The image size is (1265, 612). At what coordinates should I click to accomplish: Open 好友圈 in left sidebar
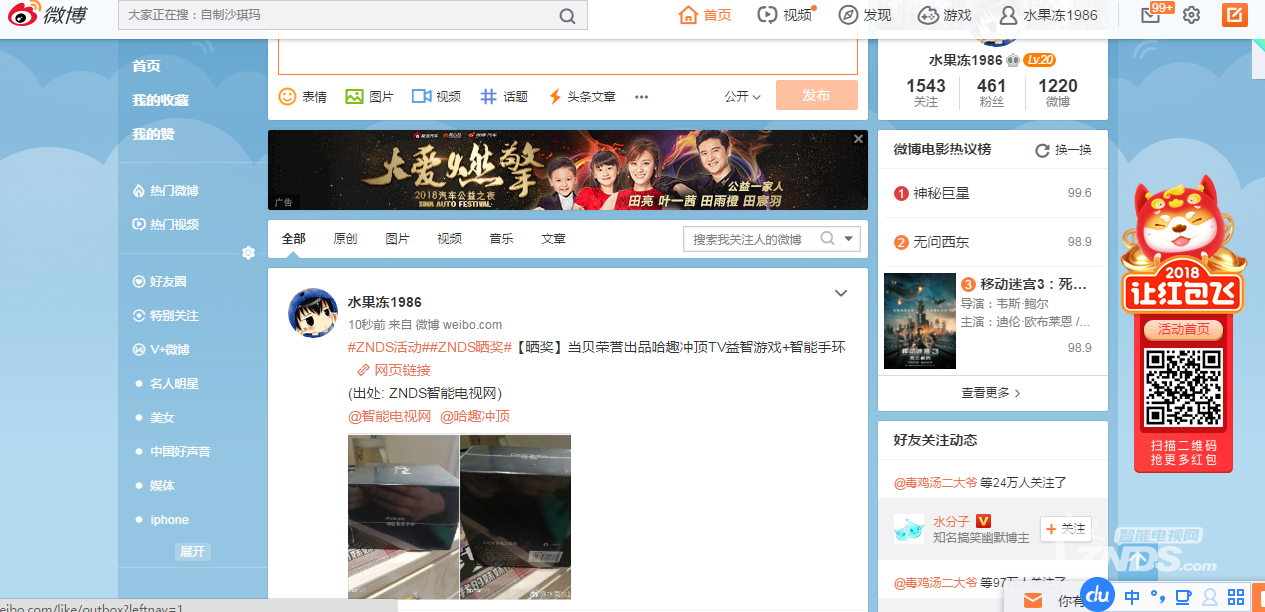coord(160,282)
